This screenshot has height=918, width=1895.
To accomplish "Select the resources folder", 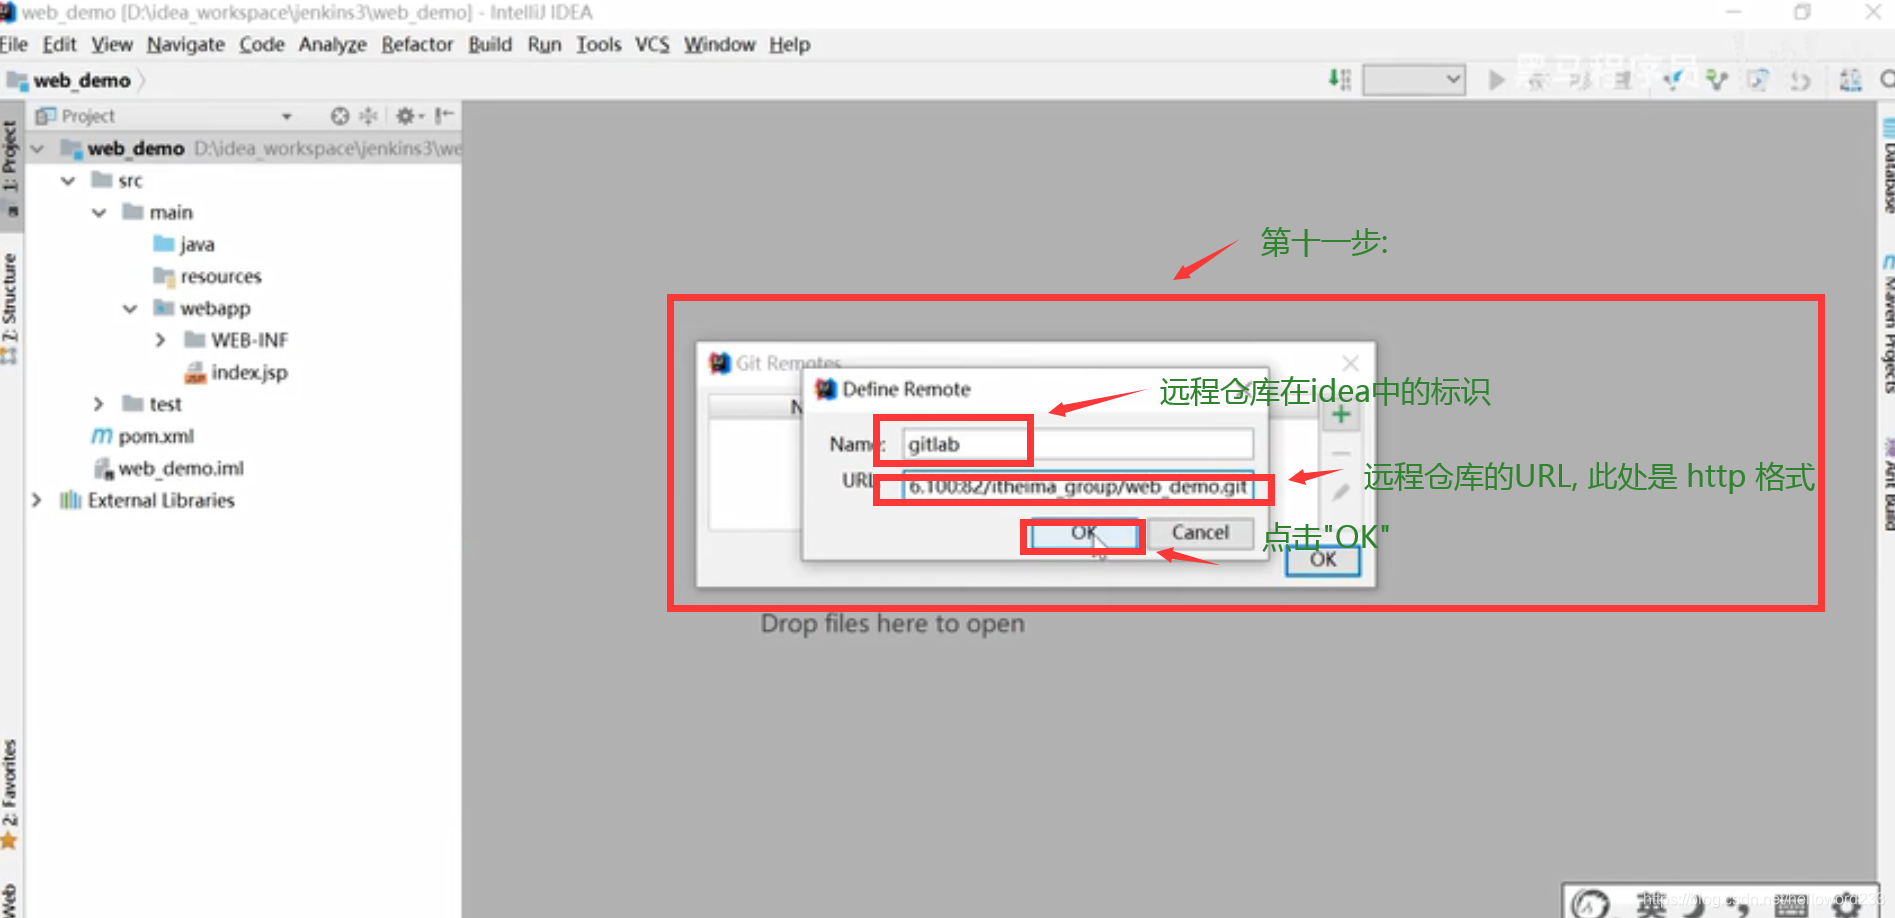I will pyautogui.click(x=207, y=277).
